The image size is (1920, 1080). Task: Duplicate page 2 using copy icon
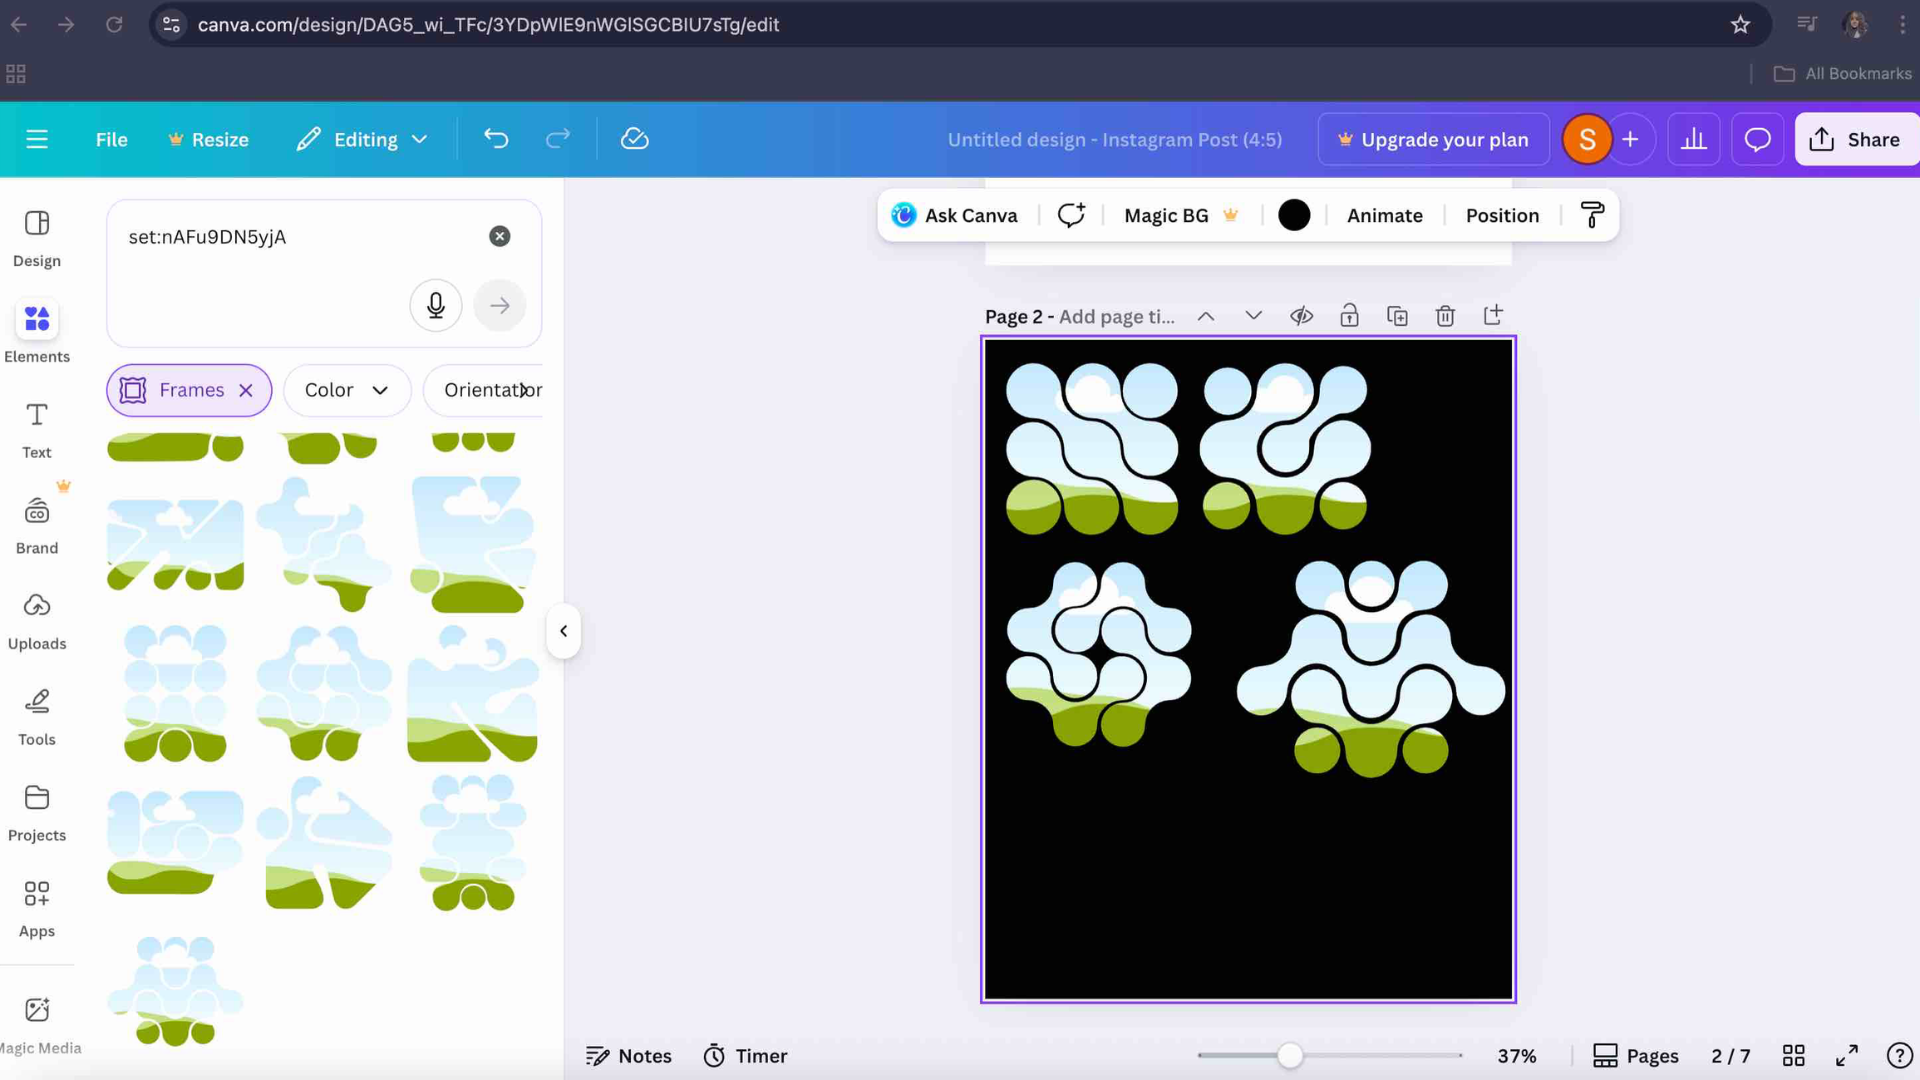tap(1397, 316)
